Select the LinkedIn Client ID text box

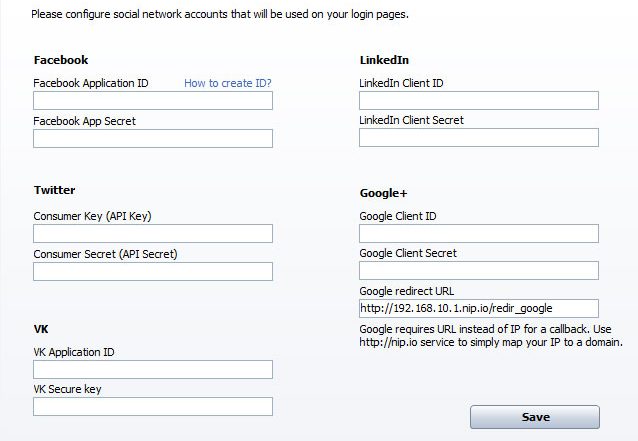479,100
